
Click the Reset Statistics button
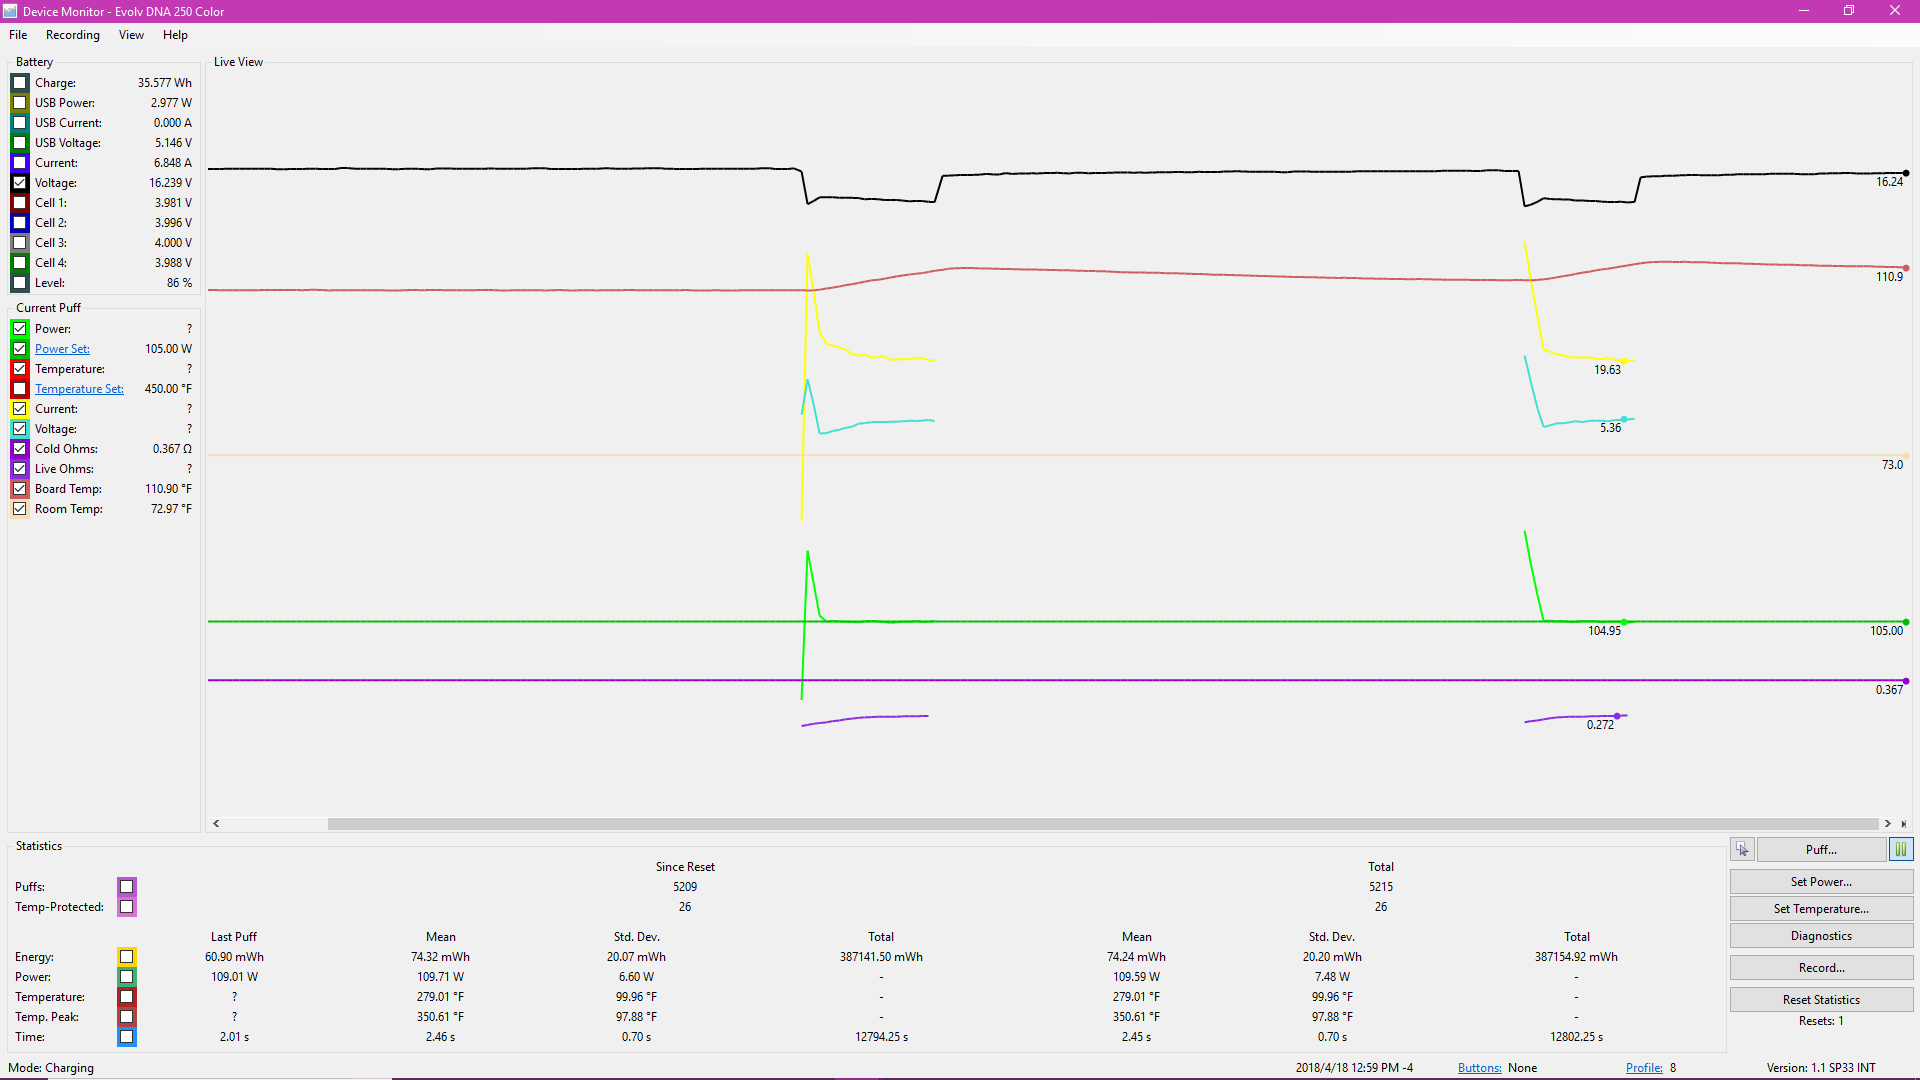pos(1821,999)
